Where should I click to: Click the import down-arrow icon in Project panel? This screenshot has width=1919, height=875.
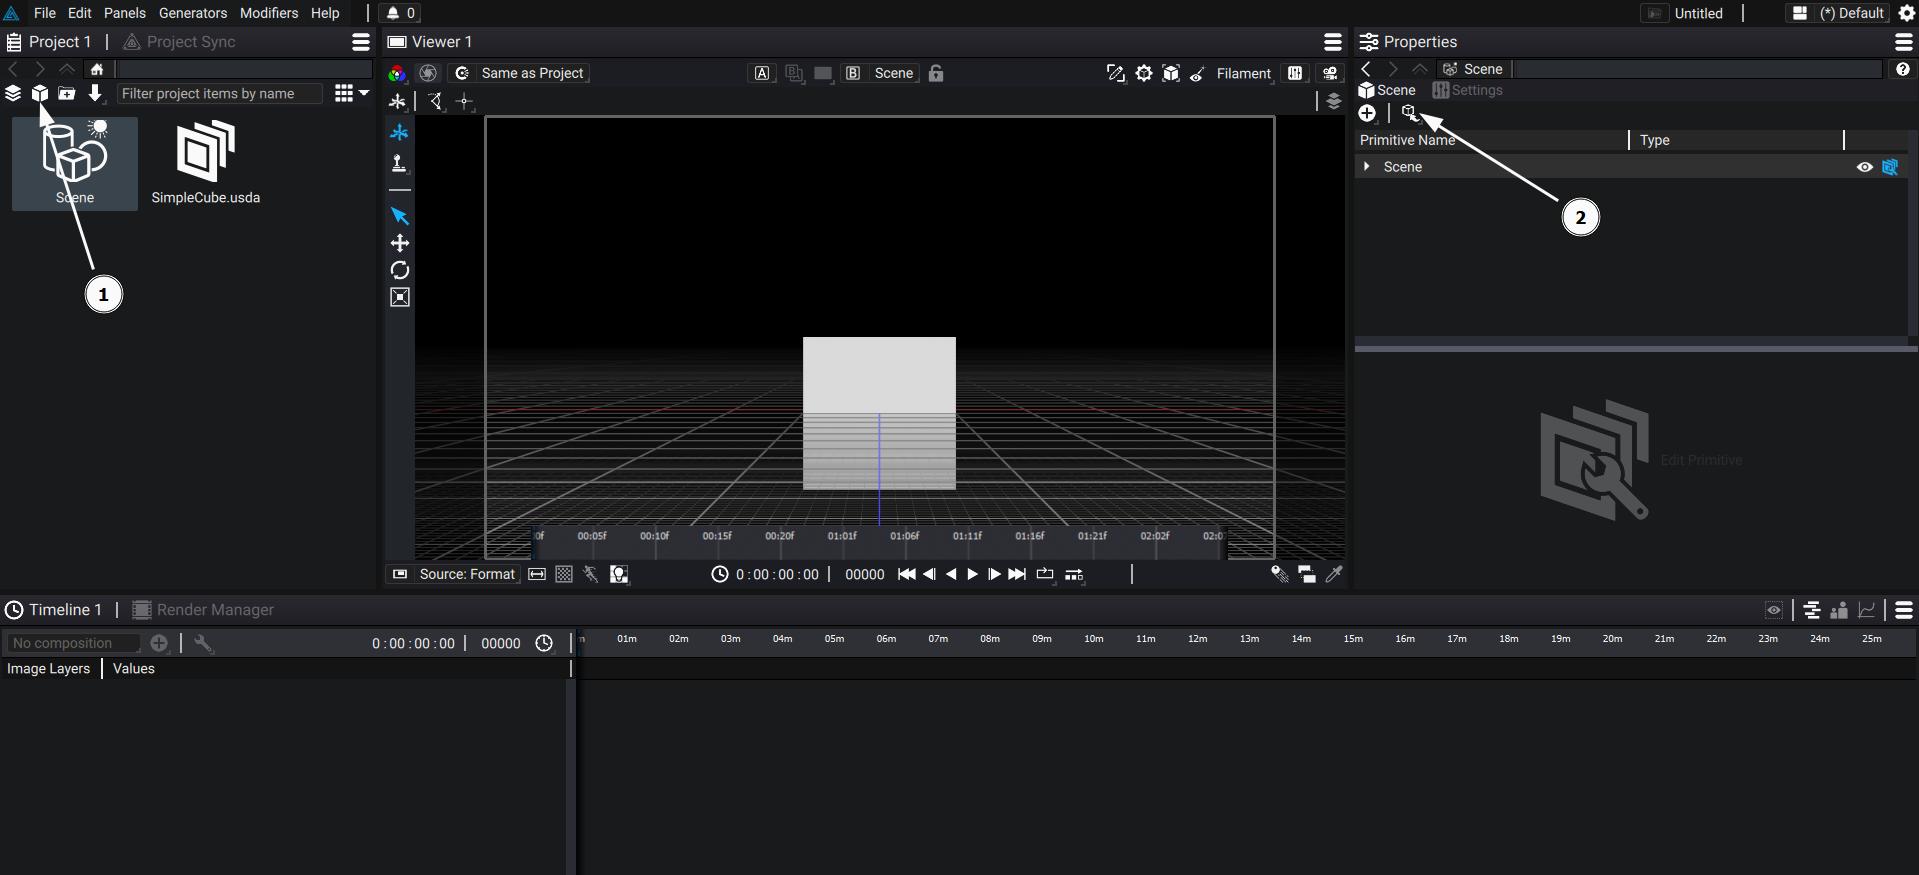pos(95,93)
